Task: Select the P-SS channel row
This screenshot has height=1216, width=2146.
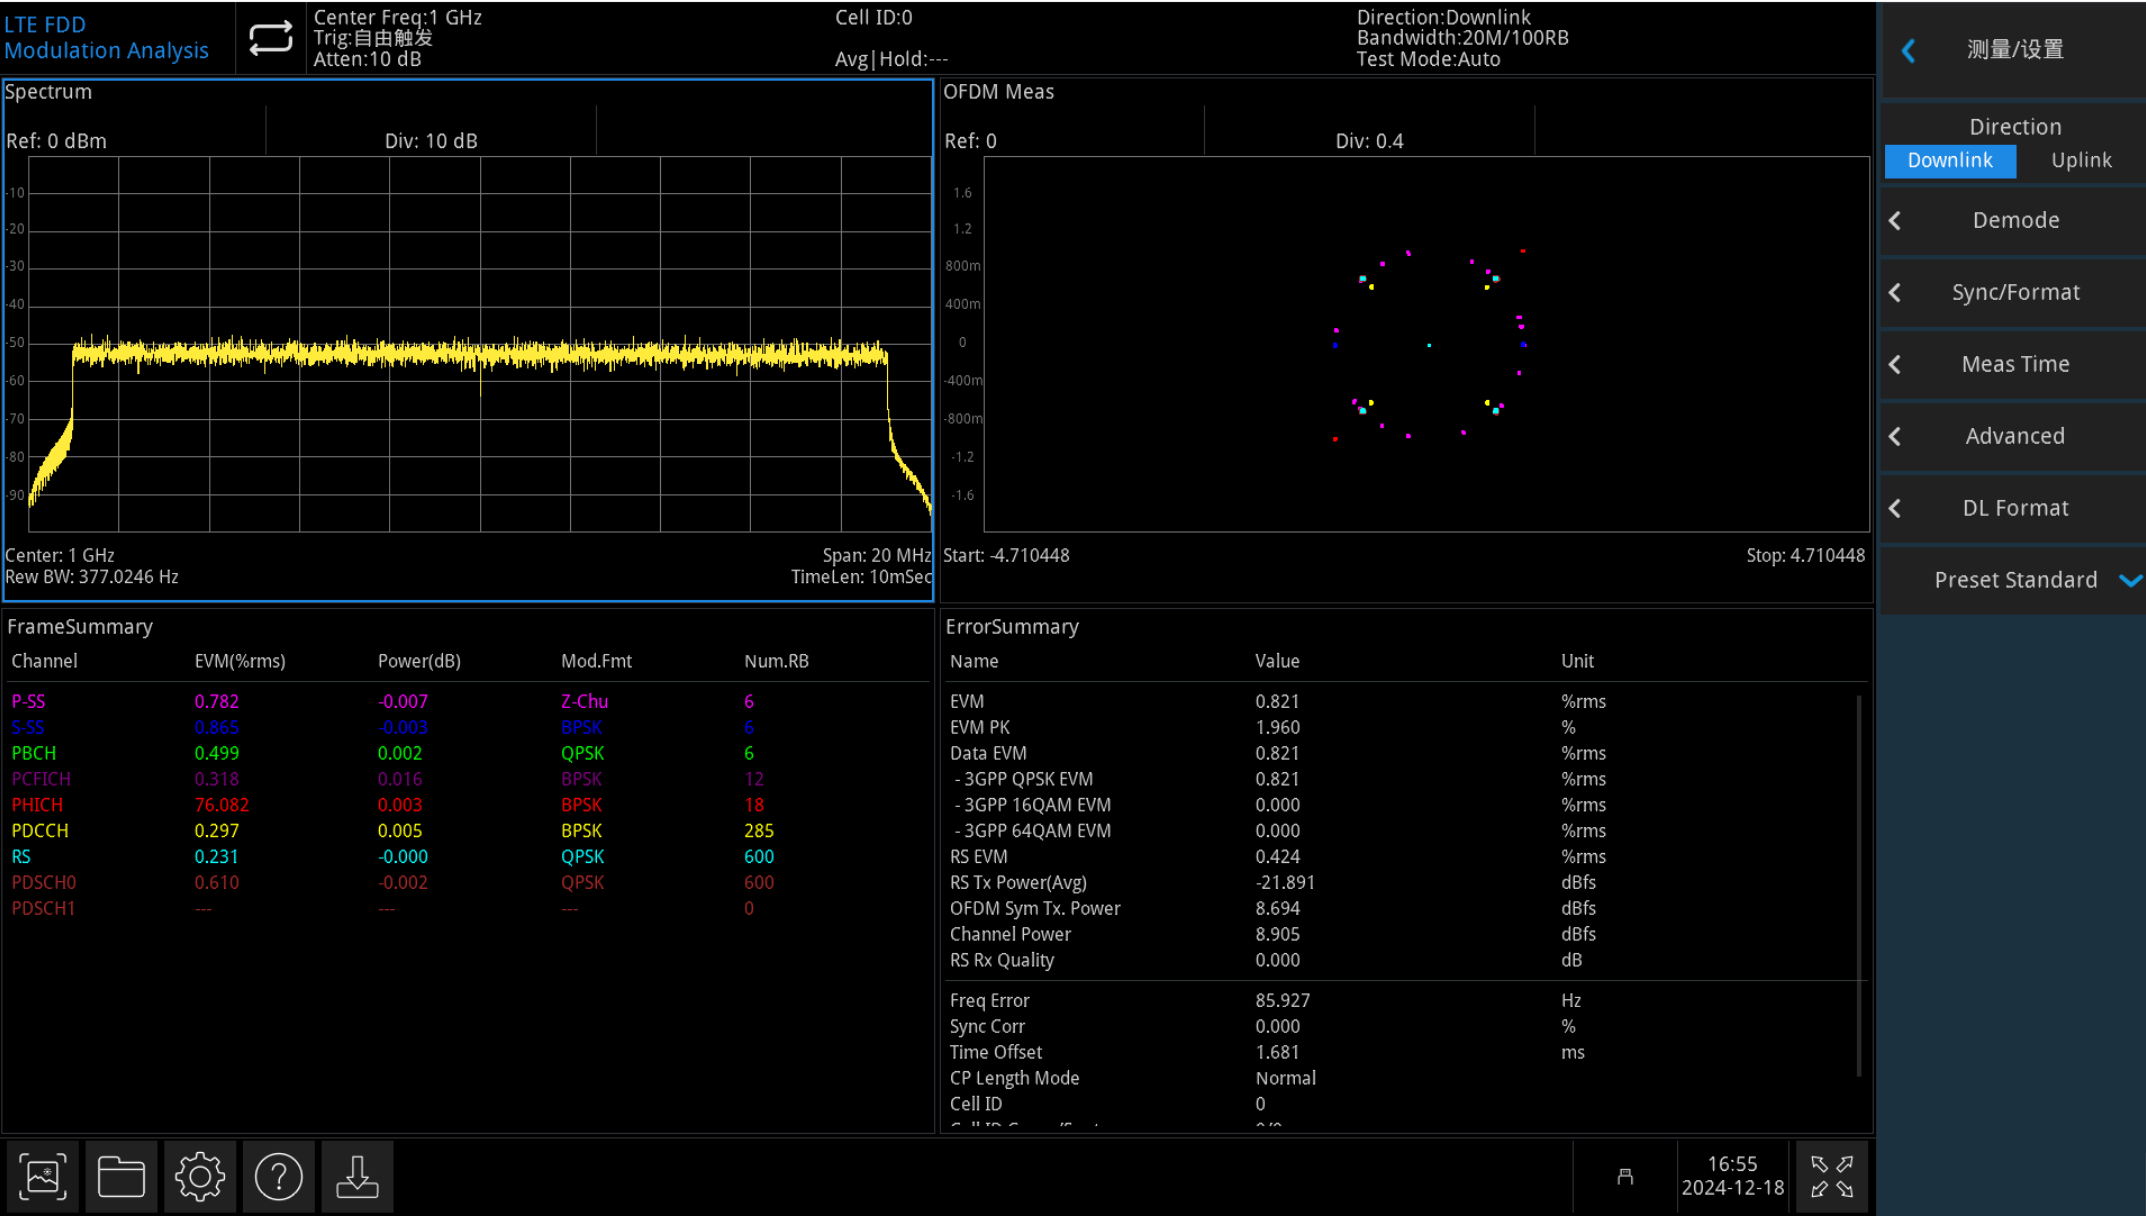Action: coord(467,701)
